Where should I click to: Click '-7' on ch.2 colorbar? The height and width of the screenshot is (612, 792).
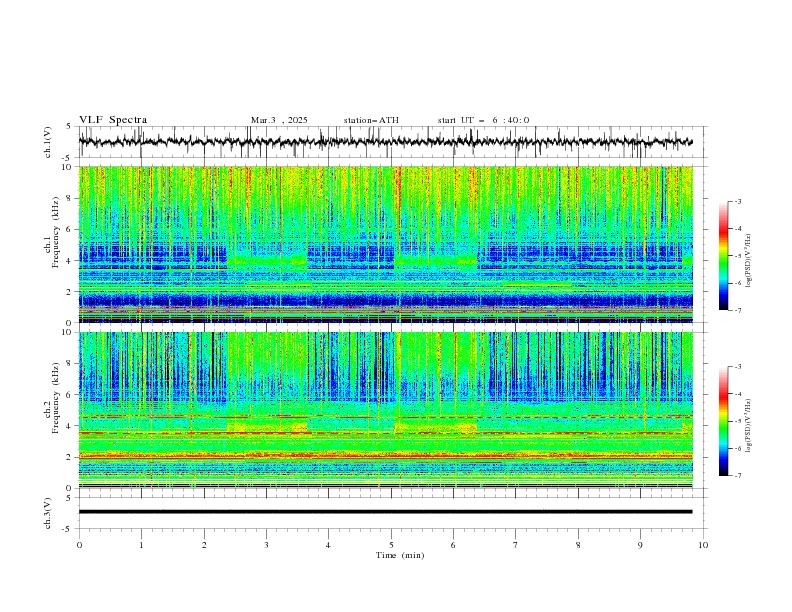coord(738,476)
